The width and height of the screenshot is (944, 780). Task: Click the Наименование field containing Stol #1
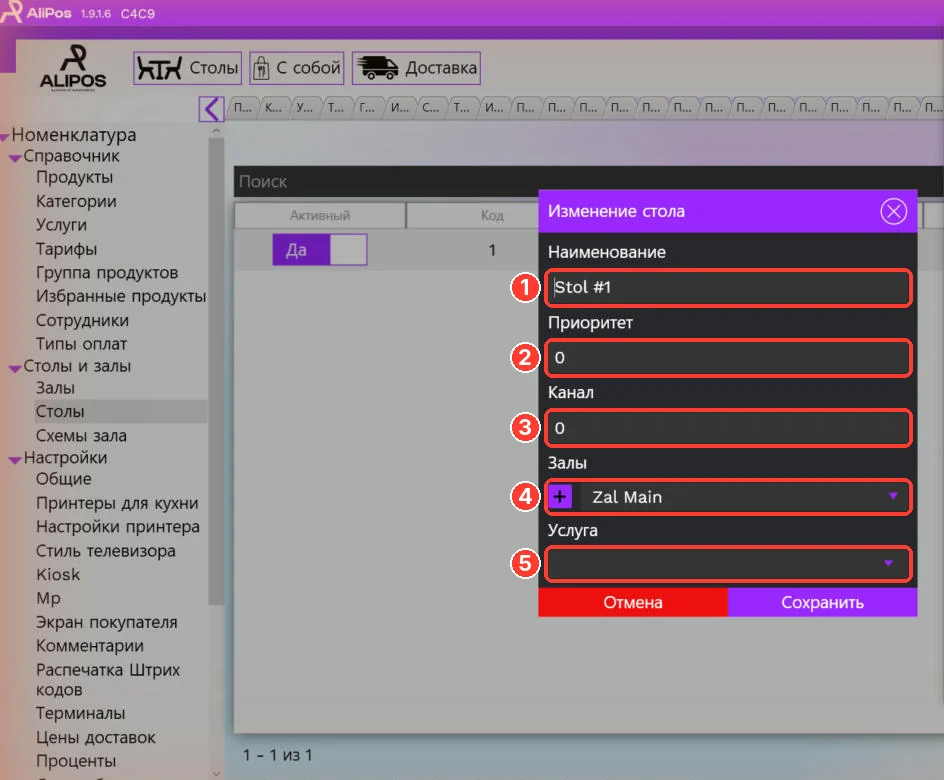728,288
